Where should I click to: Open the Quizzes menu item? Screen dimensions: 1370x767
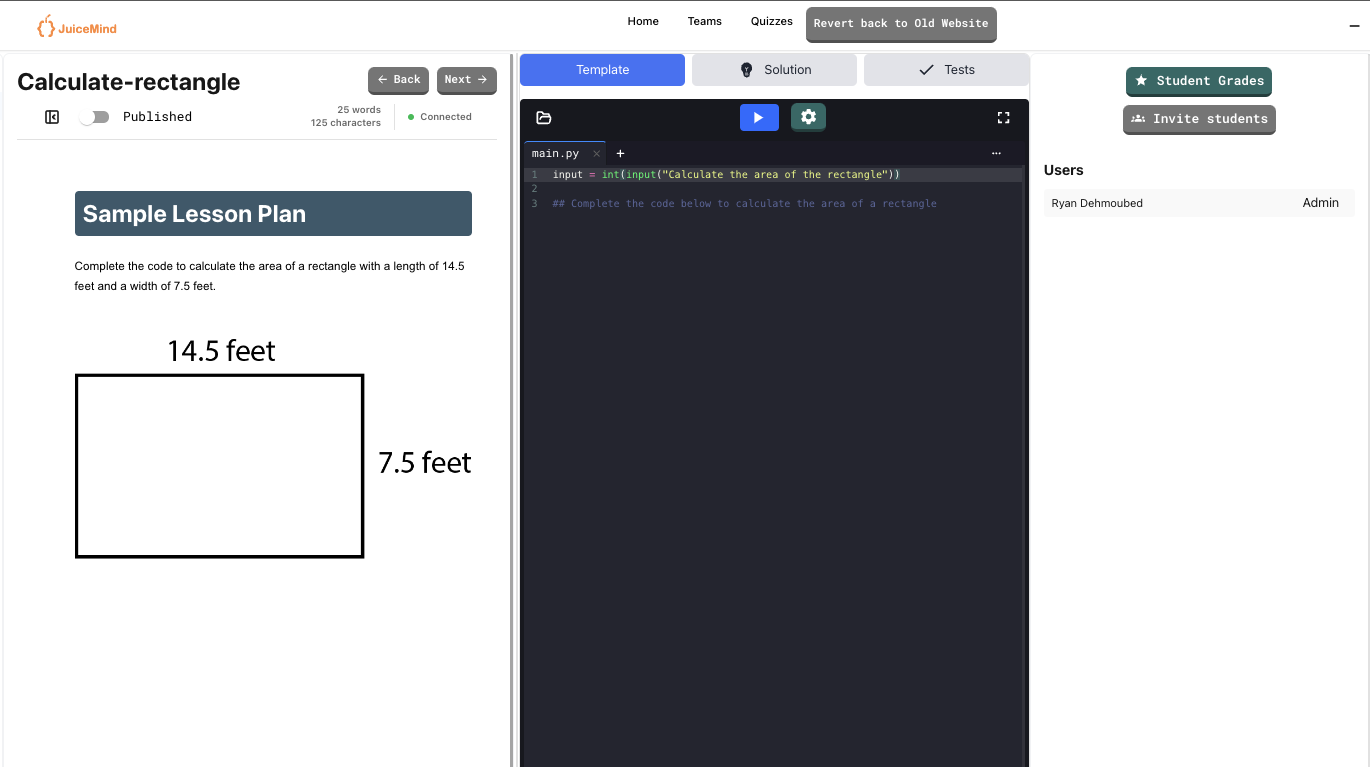tap(770, 21)
